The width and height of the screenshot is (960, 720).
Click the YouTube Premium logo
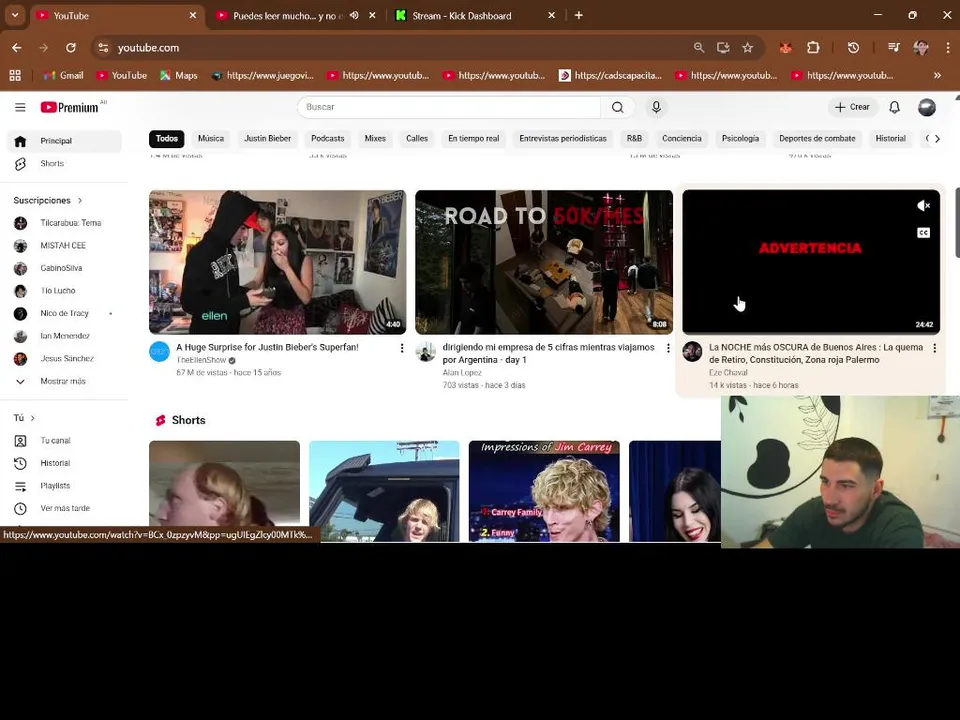click(x=70, y=107)
